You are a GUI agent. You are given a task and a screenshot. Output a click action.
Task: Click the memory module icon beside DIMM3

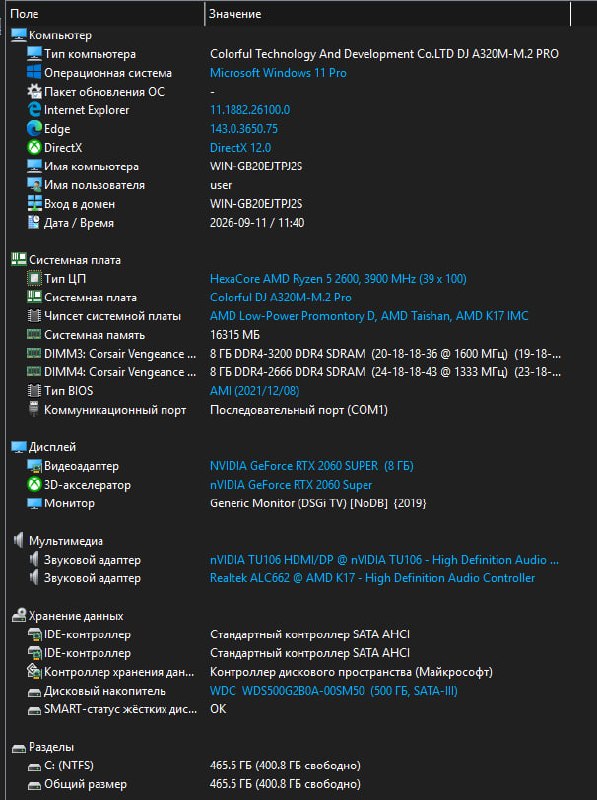[34, 353]
